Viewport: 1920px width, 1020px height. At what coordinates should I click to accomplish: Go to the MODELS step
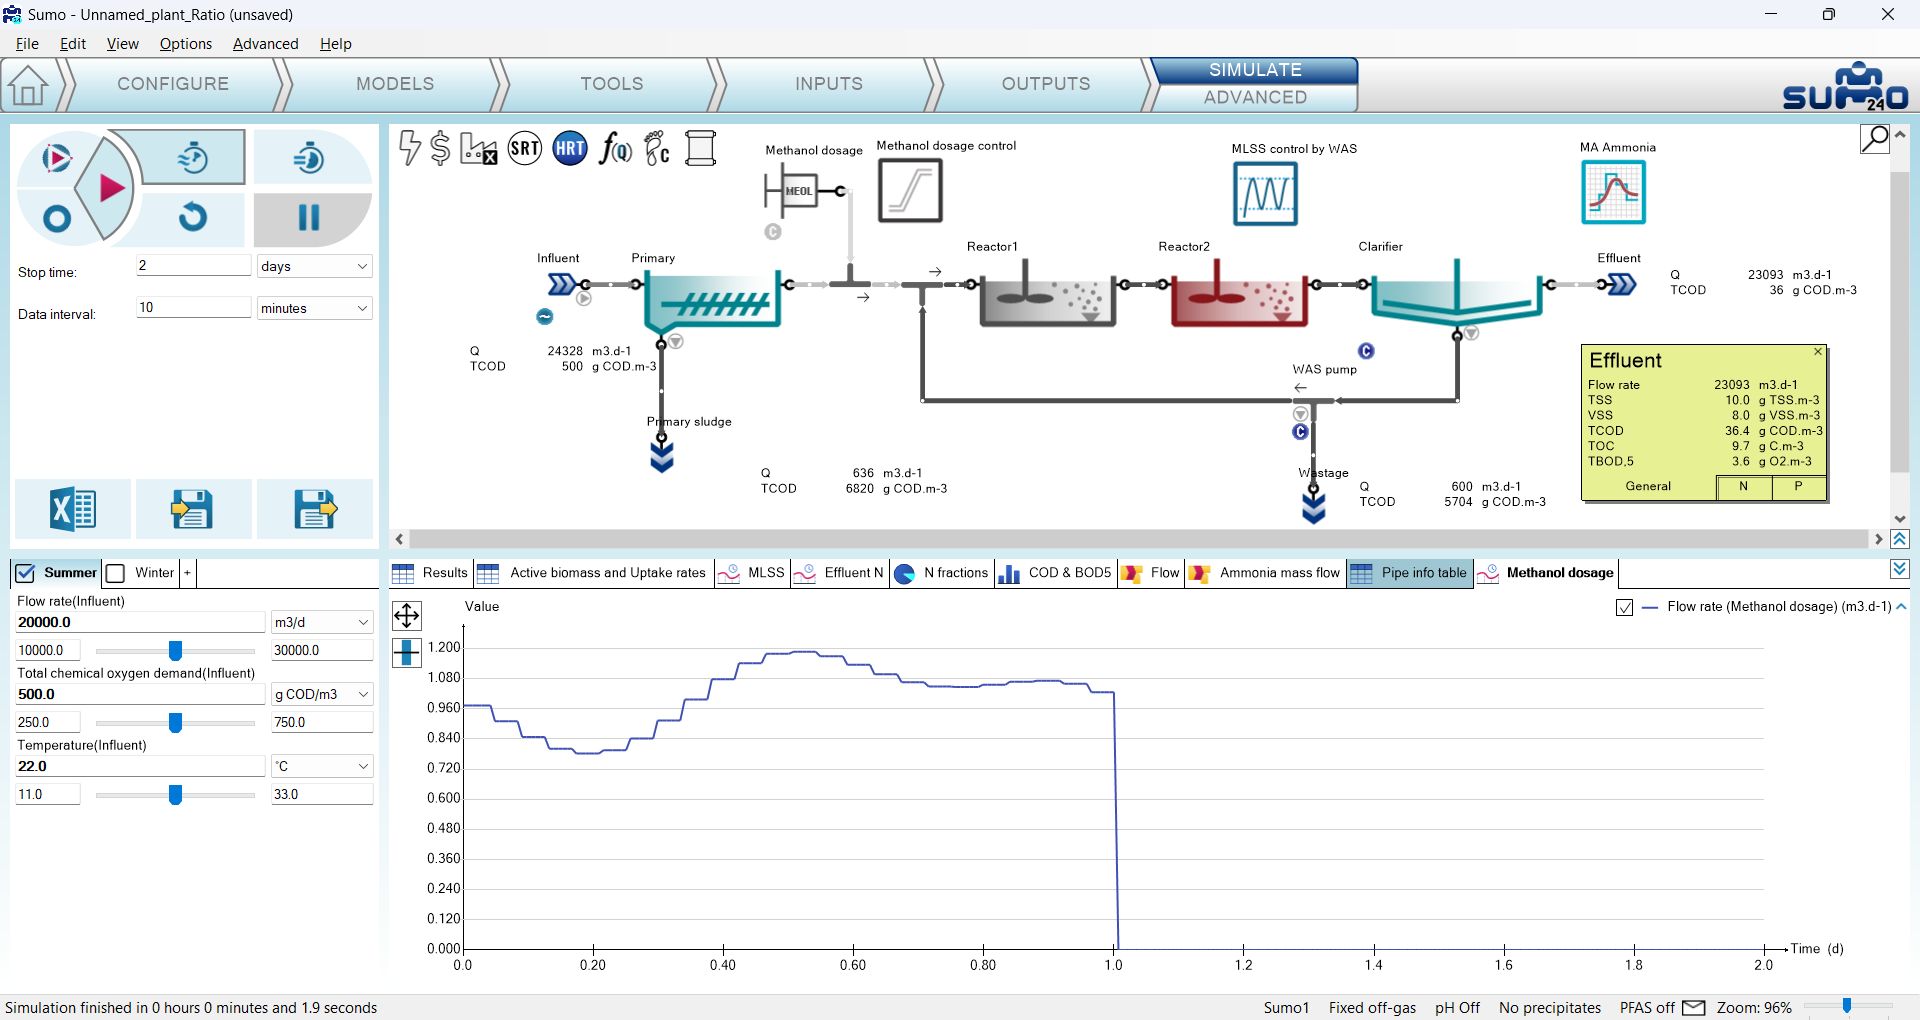tap(395, 84)
